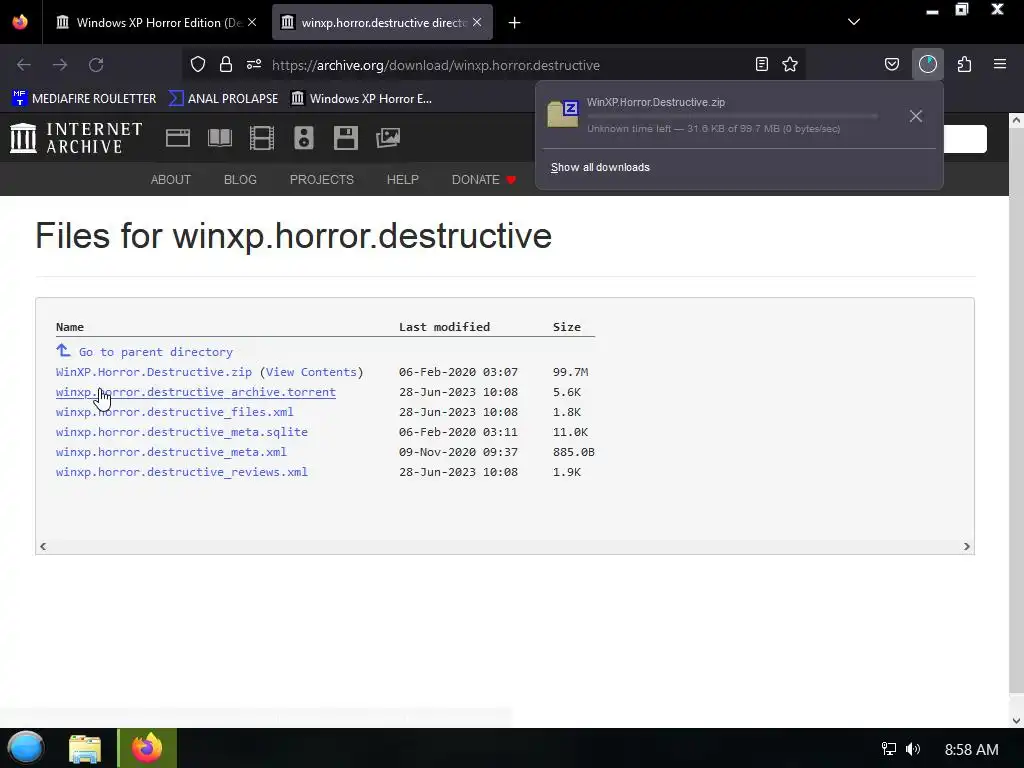Cancel the WinXP.Horror.Destructive.zip download
Image resolution: width=1024 pixels, height=768 pixels.
tap(916, 116)
